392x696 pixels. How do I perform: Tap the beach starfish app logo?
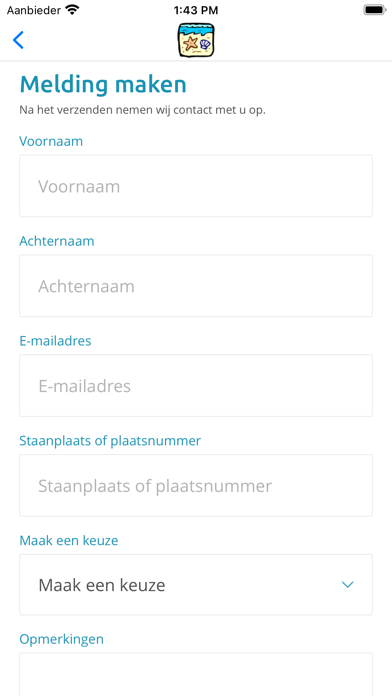pos(196,40)
